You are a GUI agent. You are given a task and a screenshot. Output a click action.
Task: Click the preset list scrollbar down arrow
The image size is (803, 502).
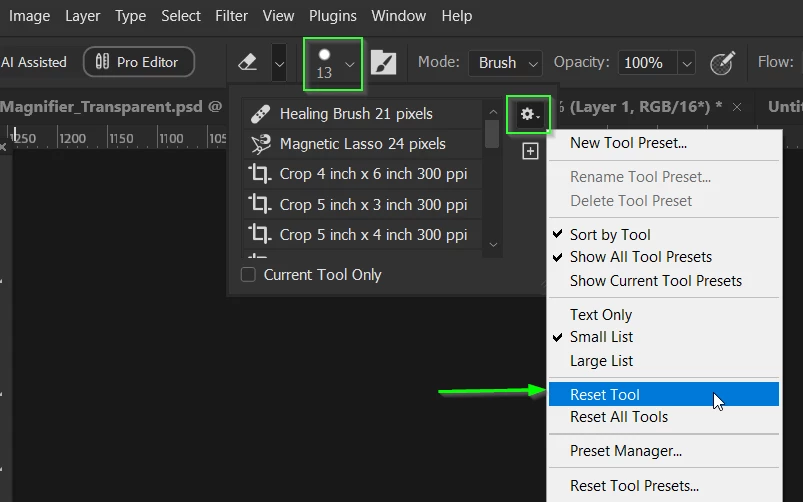click(x=493, y=245)
